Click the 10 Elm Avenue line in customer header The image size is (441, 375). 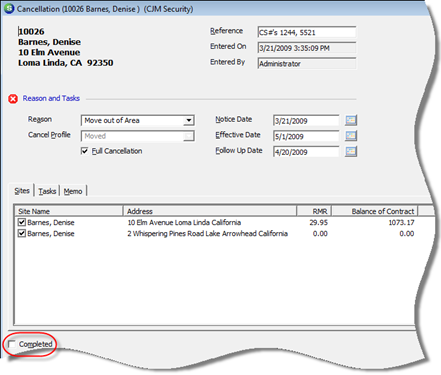point(49,52)
